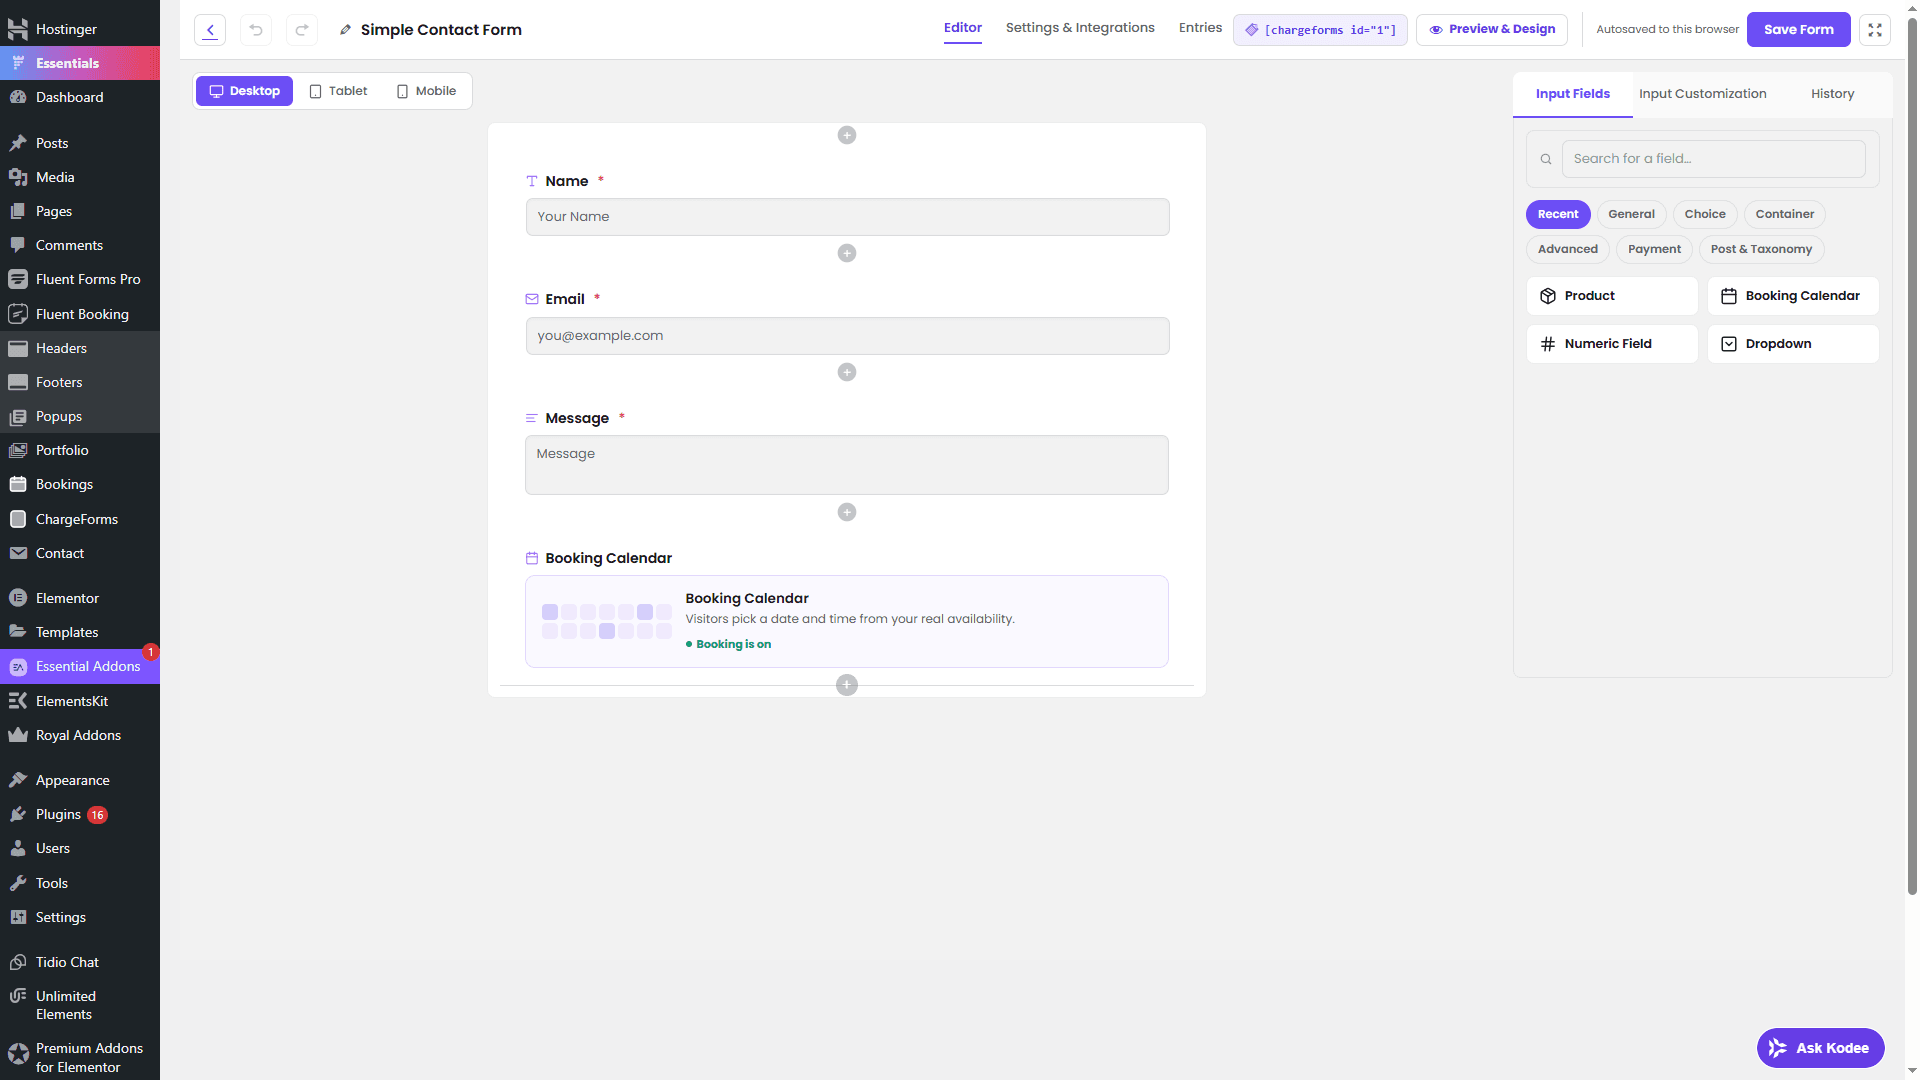Screen dimensions: 1920x1080
Task: Open Royal Addons menu
Action: 80,735
